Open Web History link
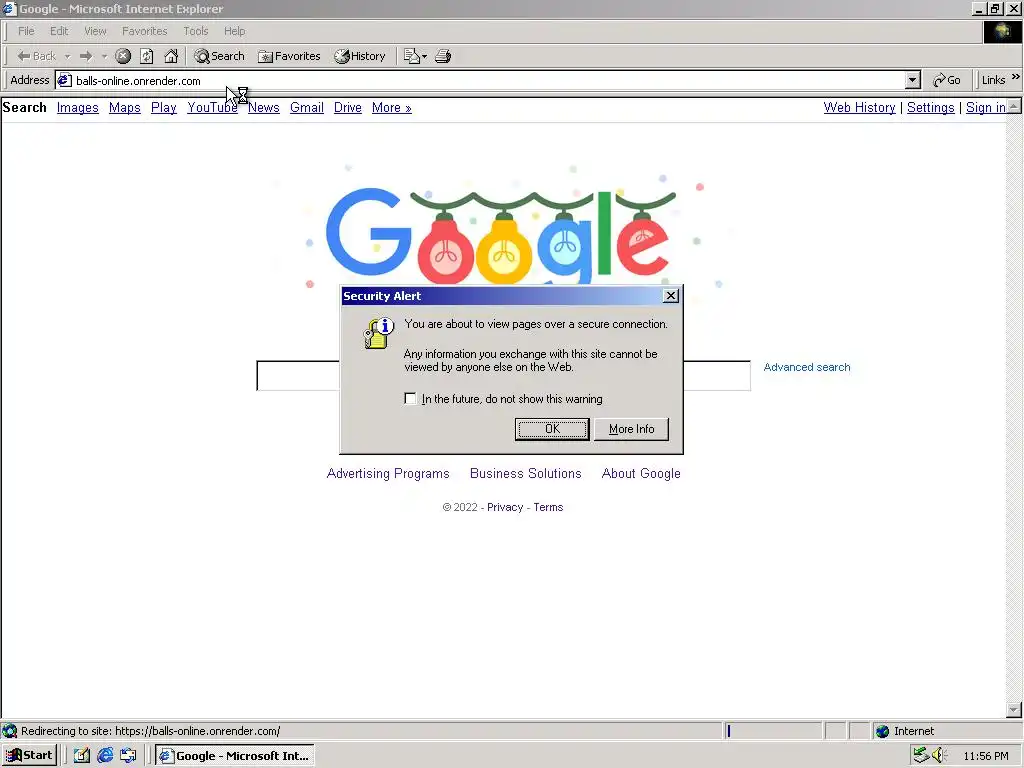Viewport: 1024px width, 768px height. (x=859, y=108)
